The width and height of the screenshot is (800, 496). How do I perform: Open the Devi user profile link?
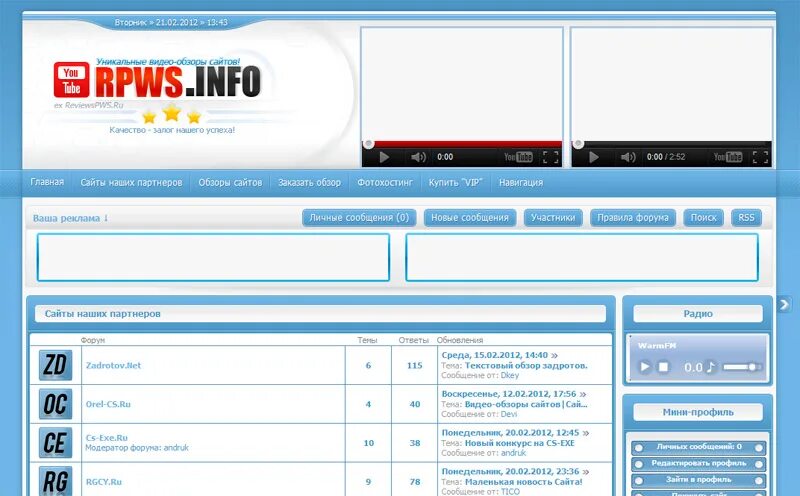[x=509, y=414]
